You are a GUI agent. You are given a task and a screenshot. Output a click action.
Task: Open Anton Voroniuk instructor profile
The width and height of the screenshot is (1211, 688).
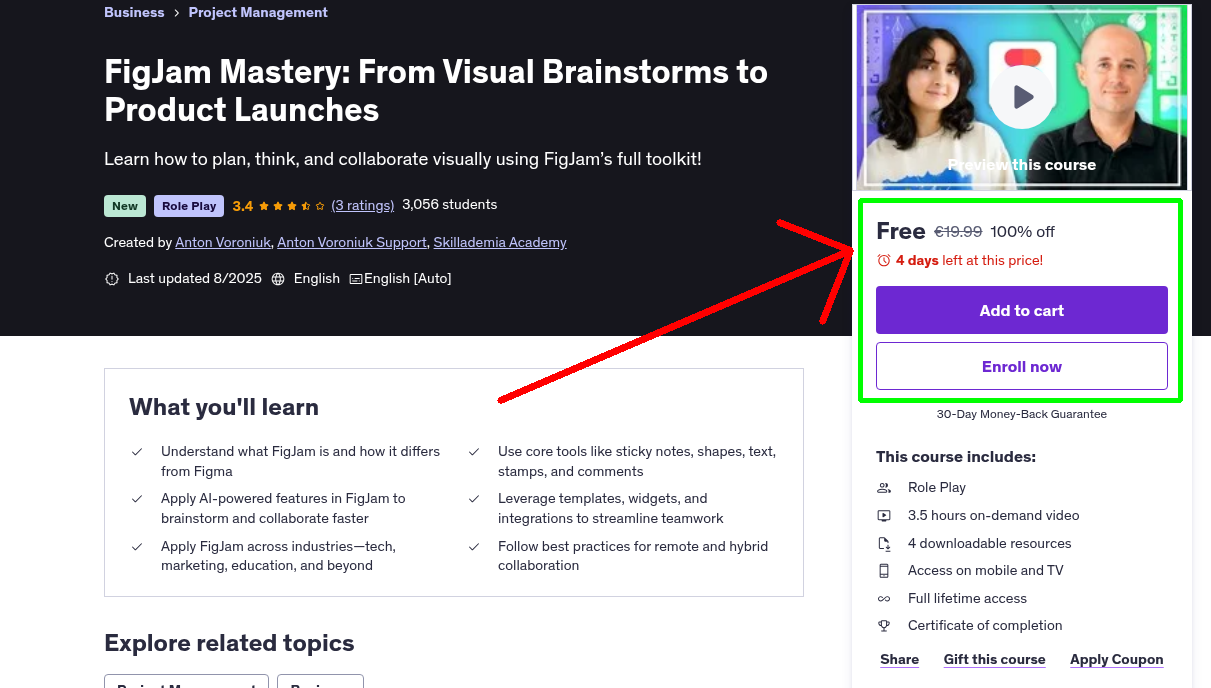point(223,242)
